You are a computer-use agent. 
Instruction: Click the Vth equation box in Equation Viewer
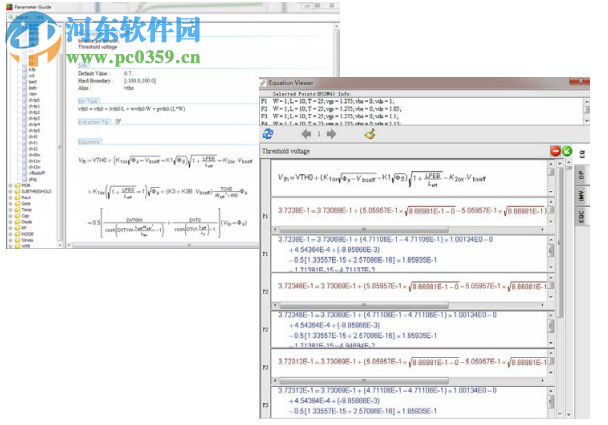click(409, 178)
